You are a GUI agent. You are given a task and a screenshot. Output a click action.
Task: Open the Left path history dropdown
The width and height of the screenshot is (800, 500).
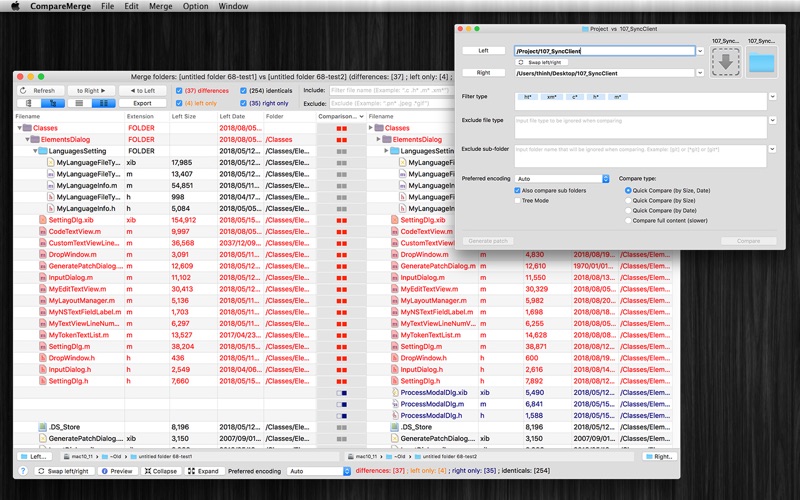point(700,51)
